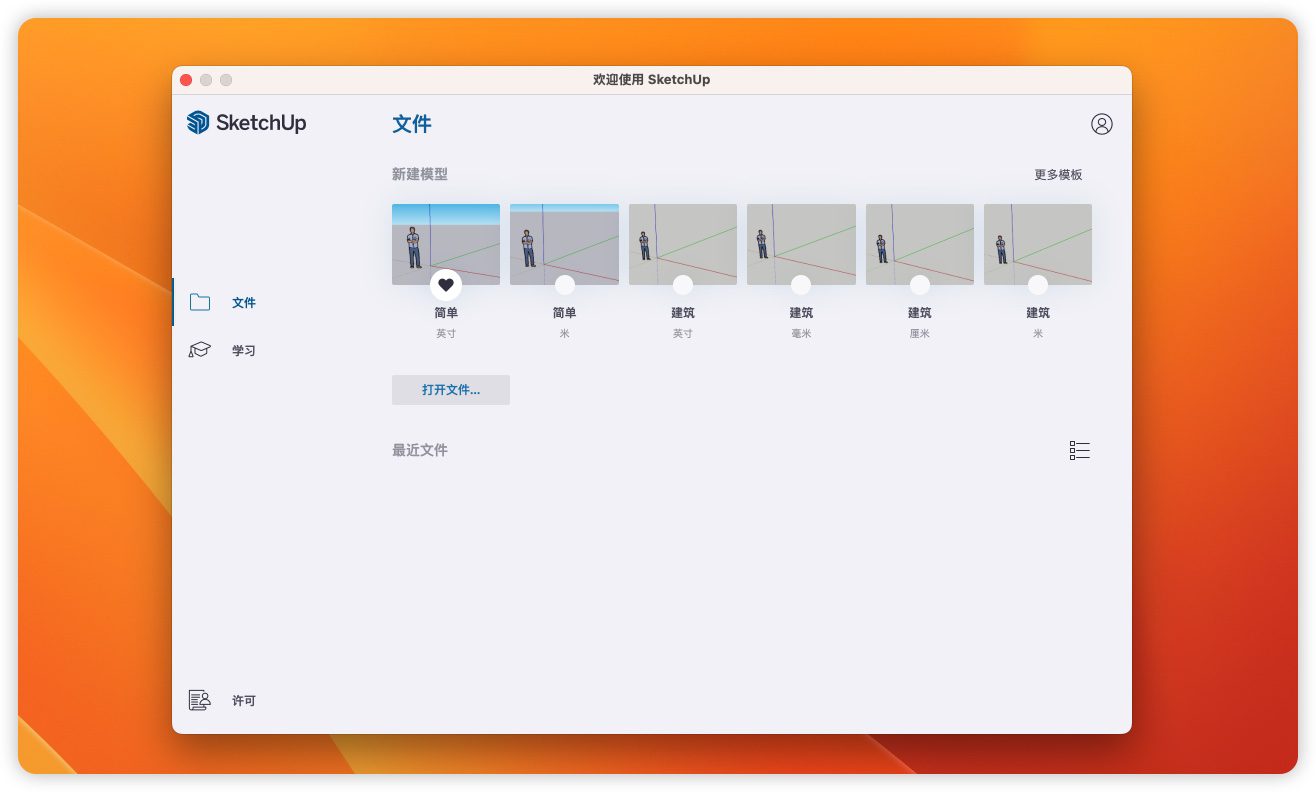Screen dimensions: 1316x792
Task: Click the 最近文件 section heading
Action: point(420,450)
